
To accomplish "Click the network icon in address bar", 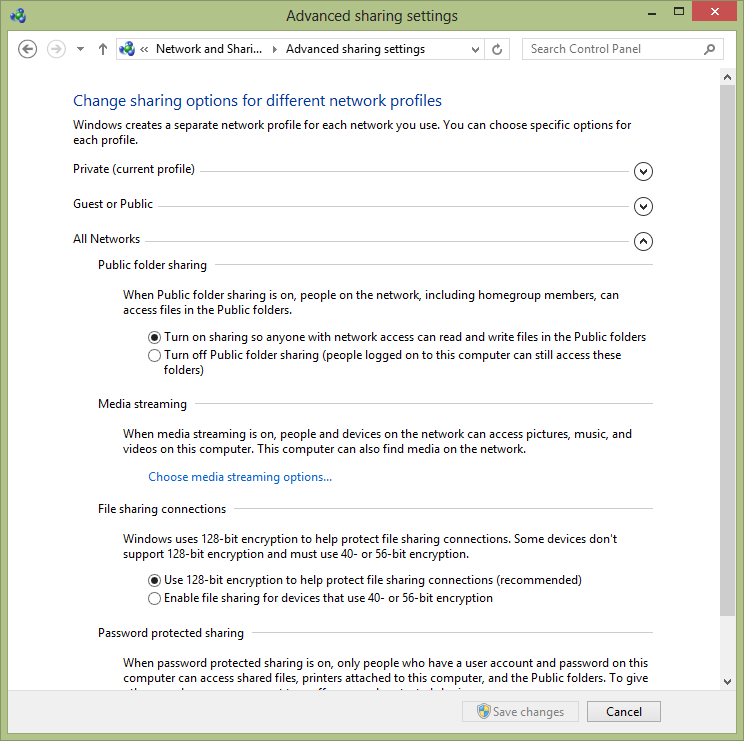I will pyautogui.click(x=127, y=49).
